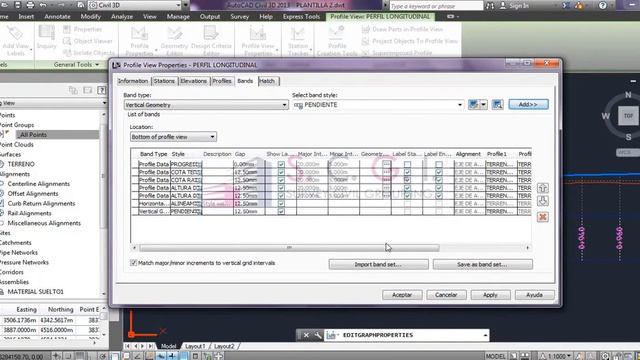Toggle Label Start checkbox for PROGRESI row

[407, 164]
